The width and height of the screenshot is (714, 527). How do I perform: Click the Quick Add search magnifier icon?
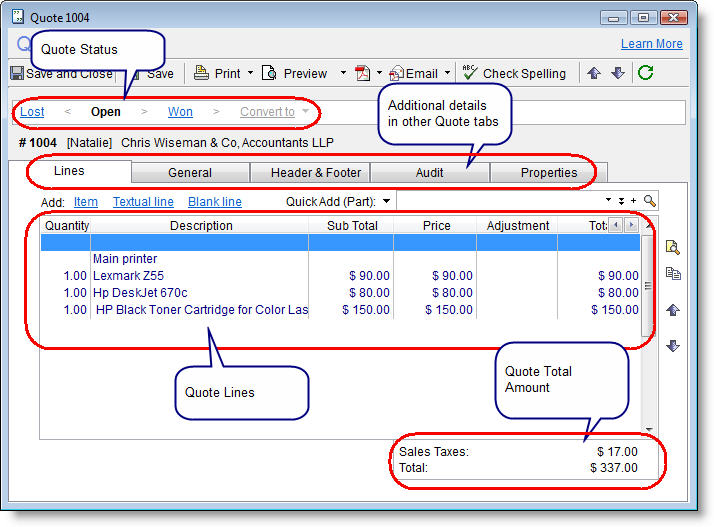click(650, 201)
